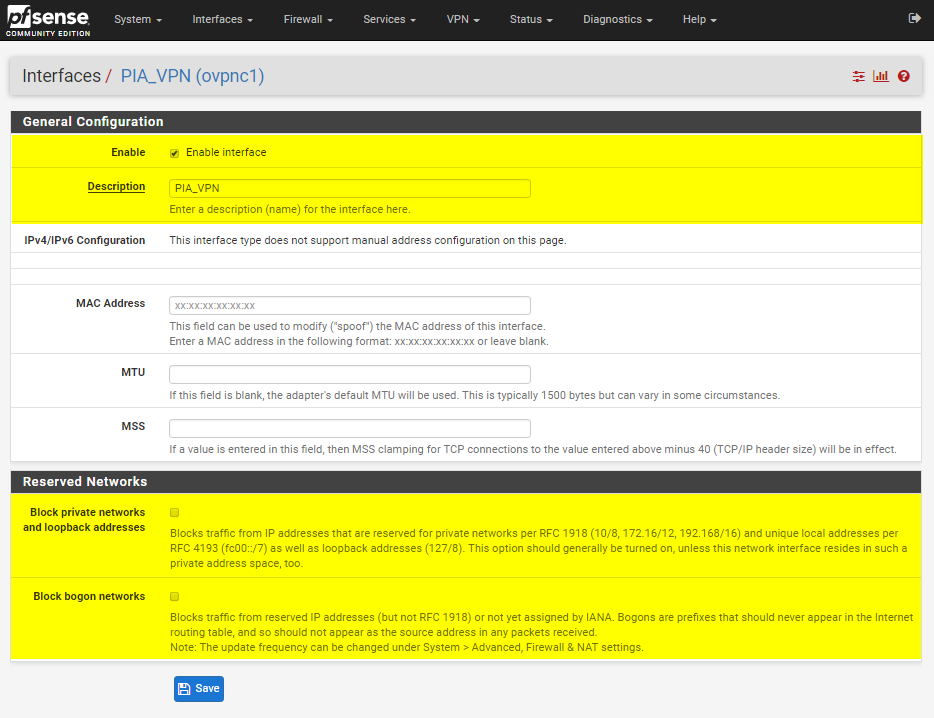
Task: Click the red help question mark icon
Action: coord(904,76)
